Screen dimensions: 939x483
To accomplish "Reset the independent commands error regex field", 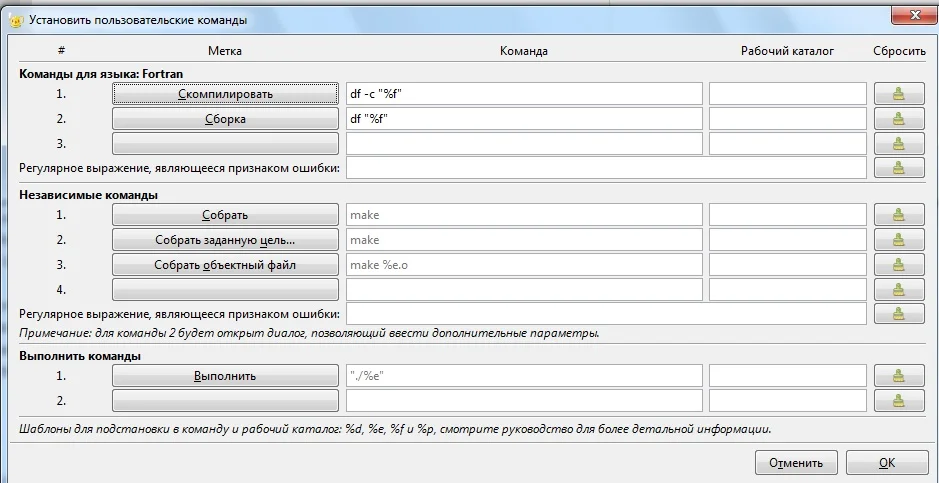I will tap(899, 313).
